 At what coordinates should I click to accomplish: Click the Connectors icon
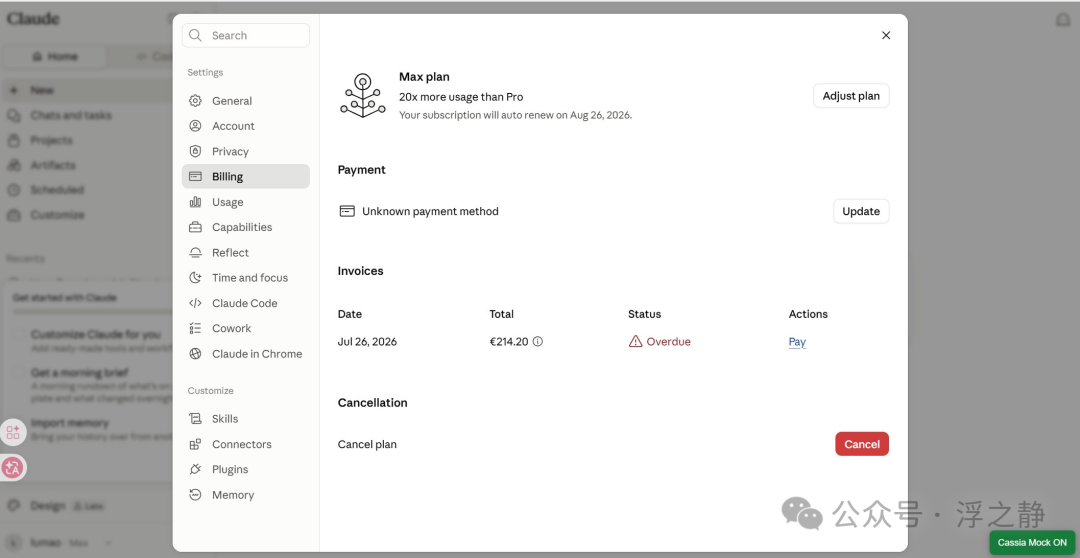(x=196, y=444)
